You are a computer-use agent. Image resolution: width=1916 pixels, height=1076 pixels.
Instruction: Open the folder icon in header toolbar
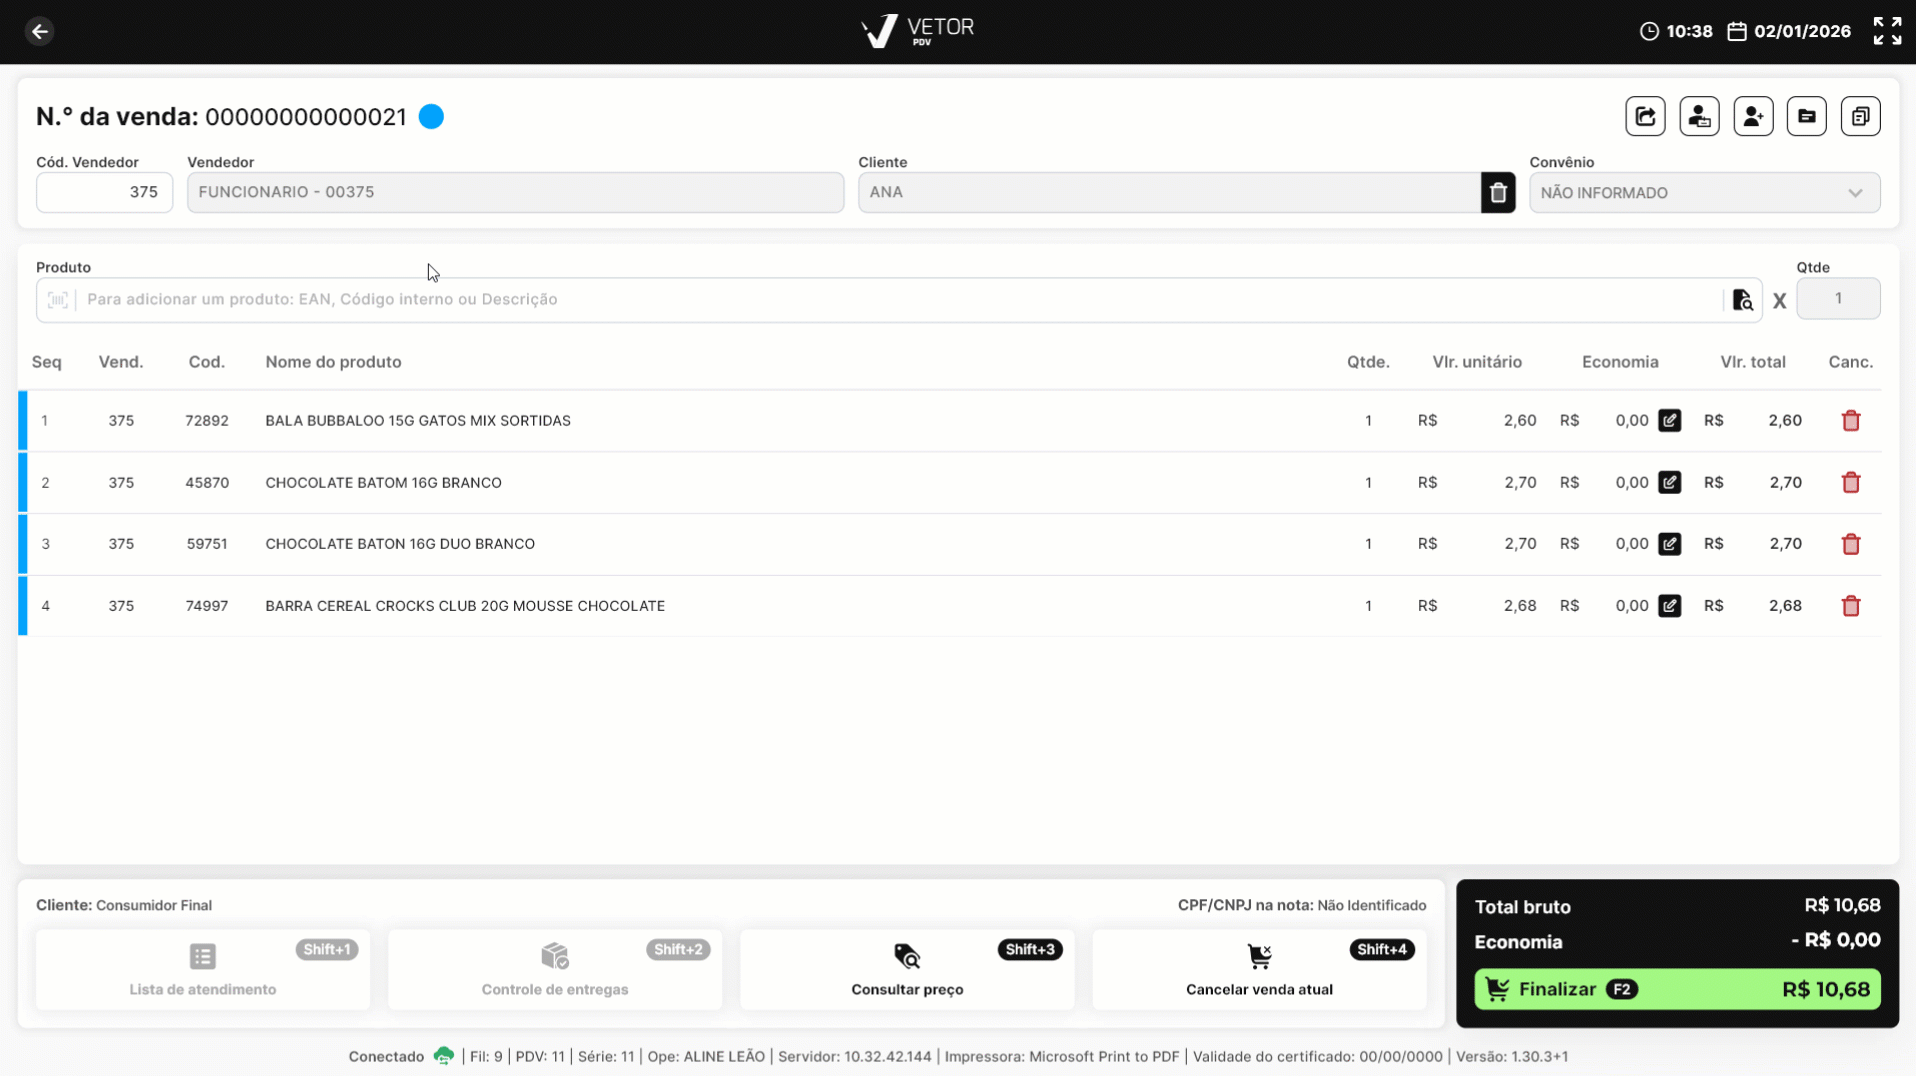(1806, 117)
